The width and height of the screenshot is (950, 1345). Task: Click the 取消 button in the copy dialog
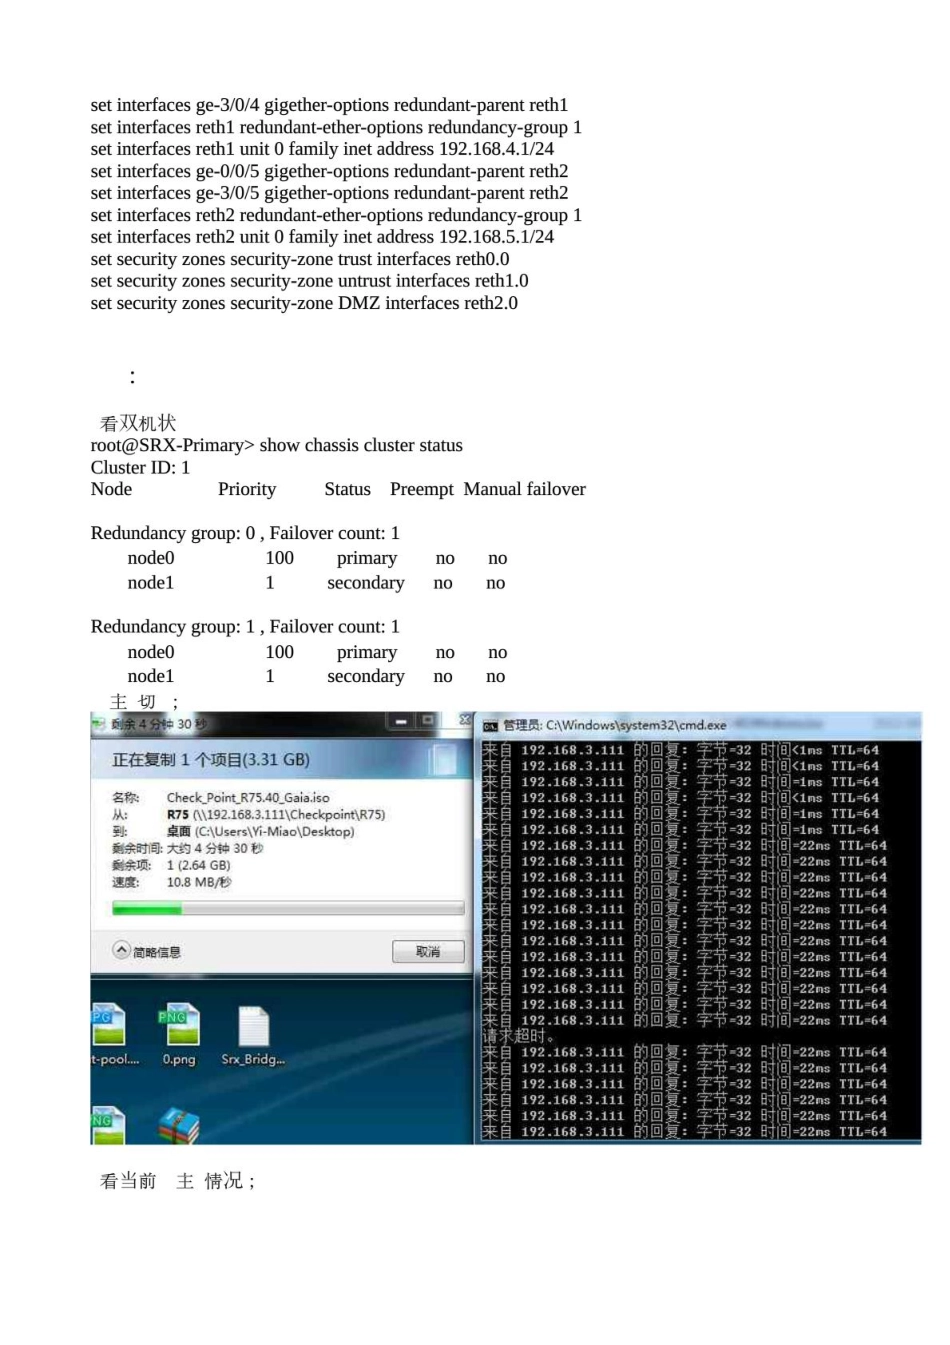coord(427,951)
